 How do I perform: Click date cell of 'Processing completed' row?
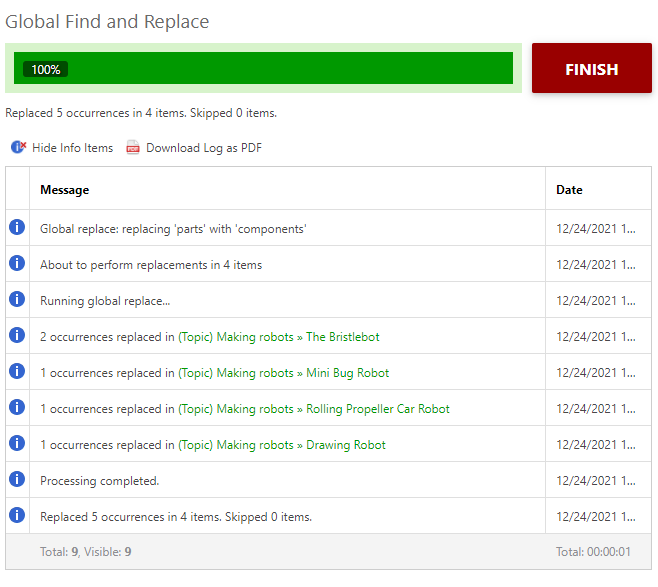point(596,480)
